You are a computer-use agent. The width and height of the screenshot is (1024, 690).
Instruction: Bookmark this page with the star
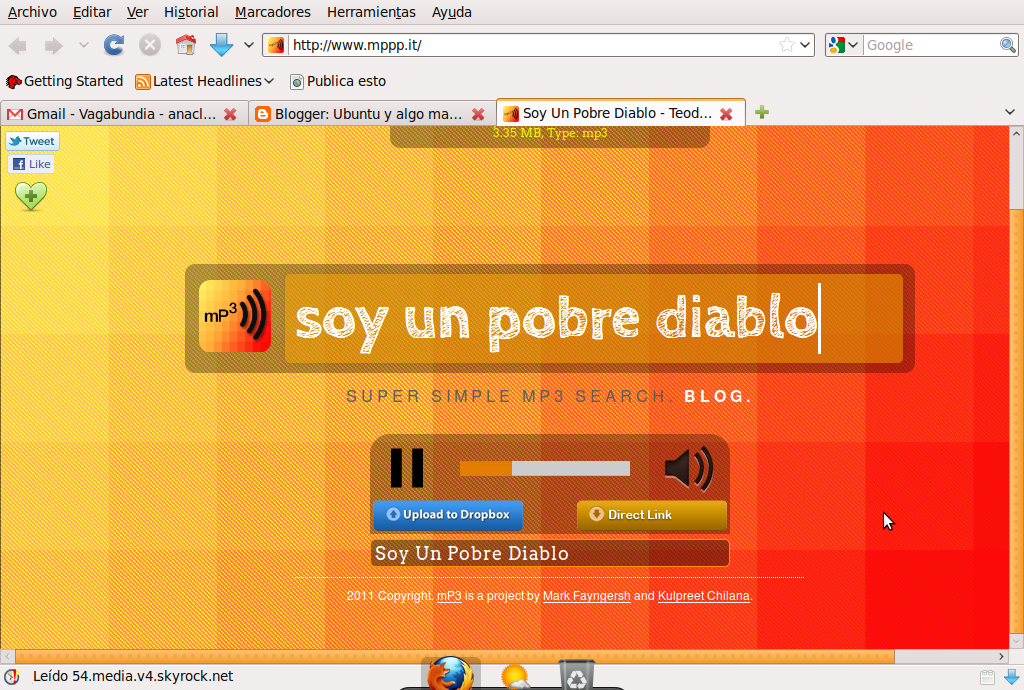[x=787, y=45]
